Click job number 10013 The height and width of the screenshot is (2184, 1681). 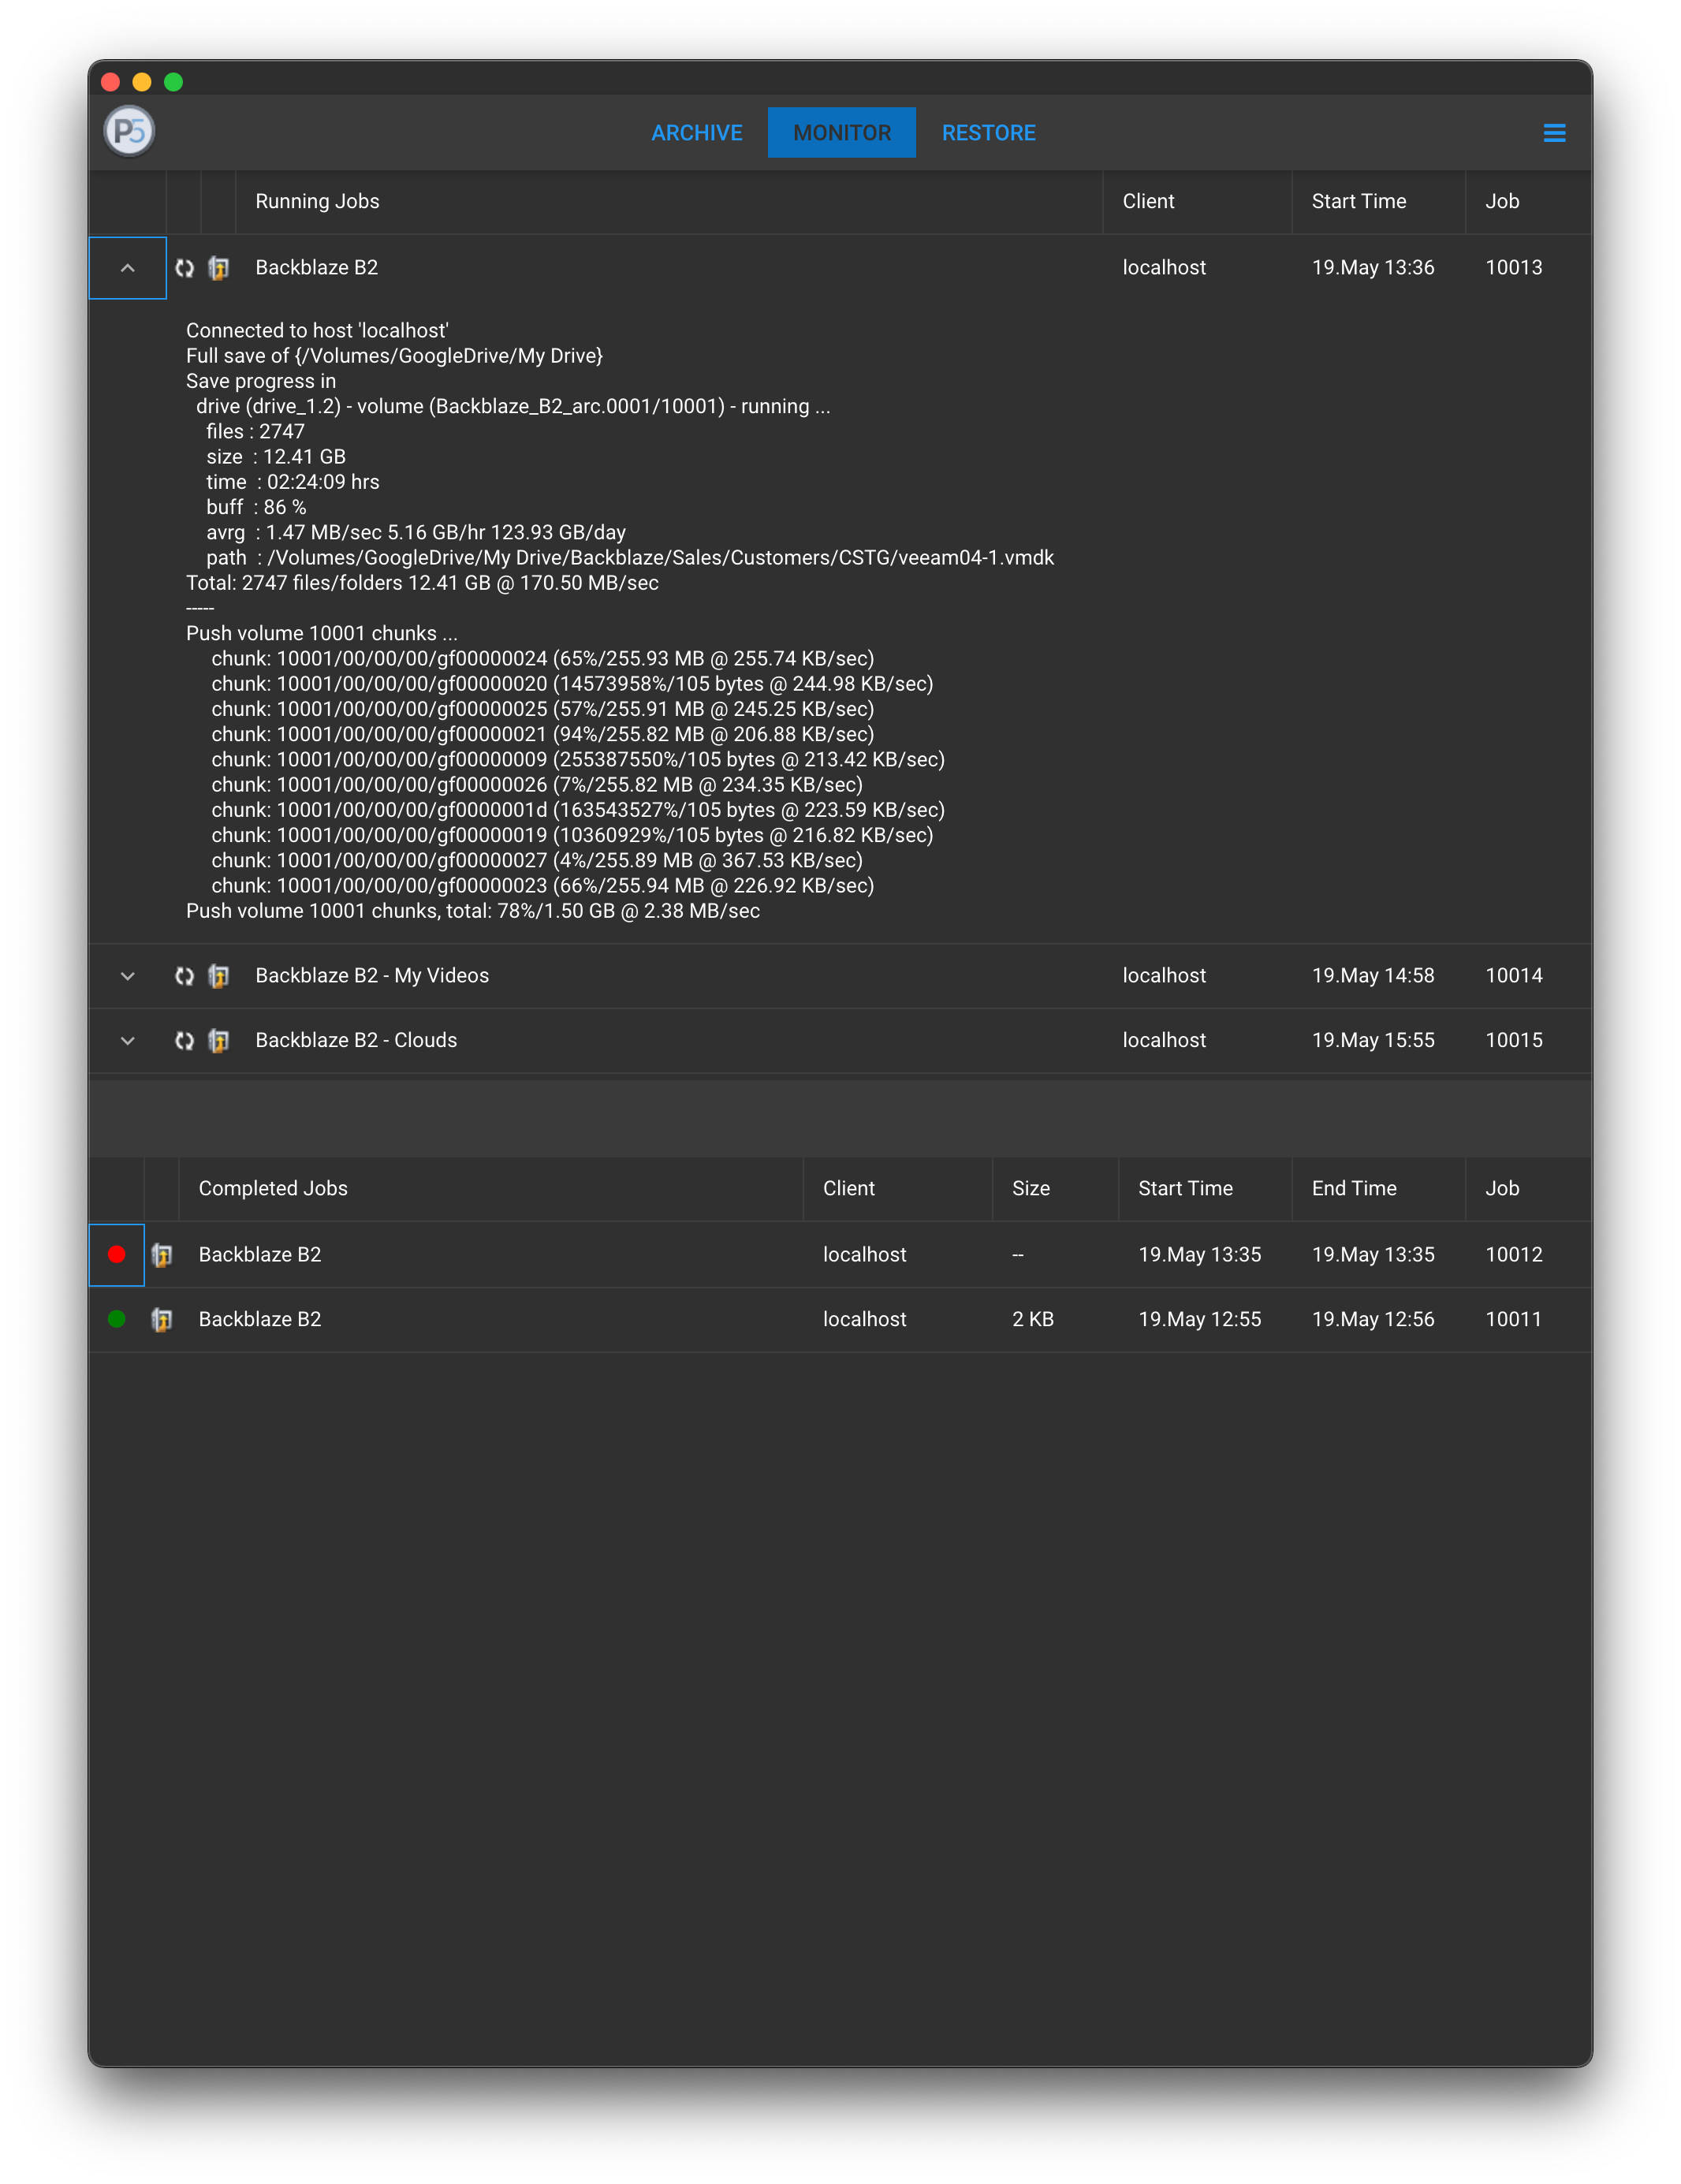tap(1514, 268)
